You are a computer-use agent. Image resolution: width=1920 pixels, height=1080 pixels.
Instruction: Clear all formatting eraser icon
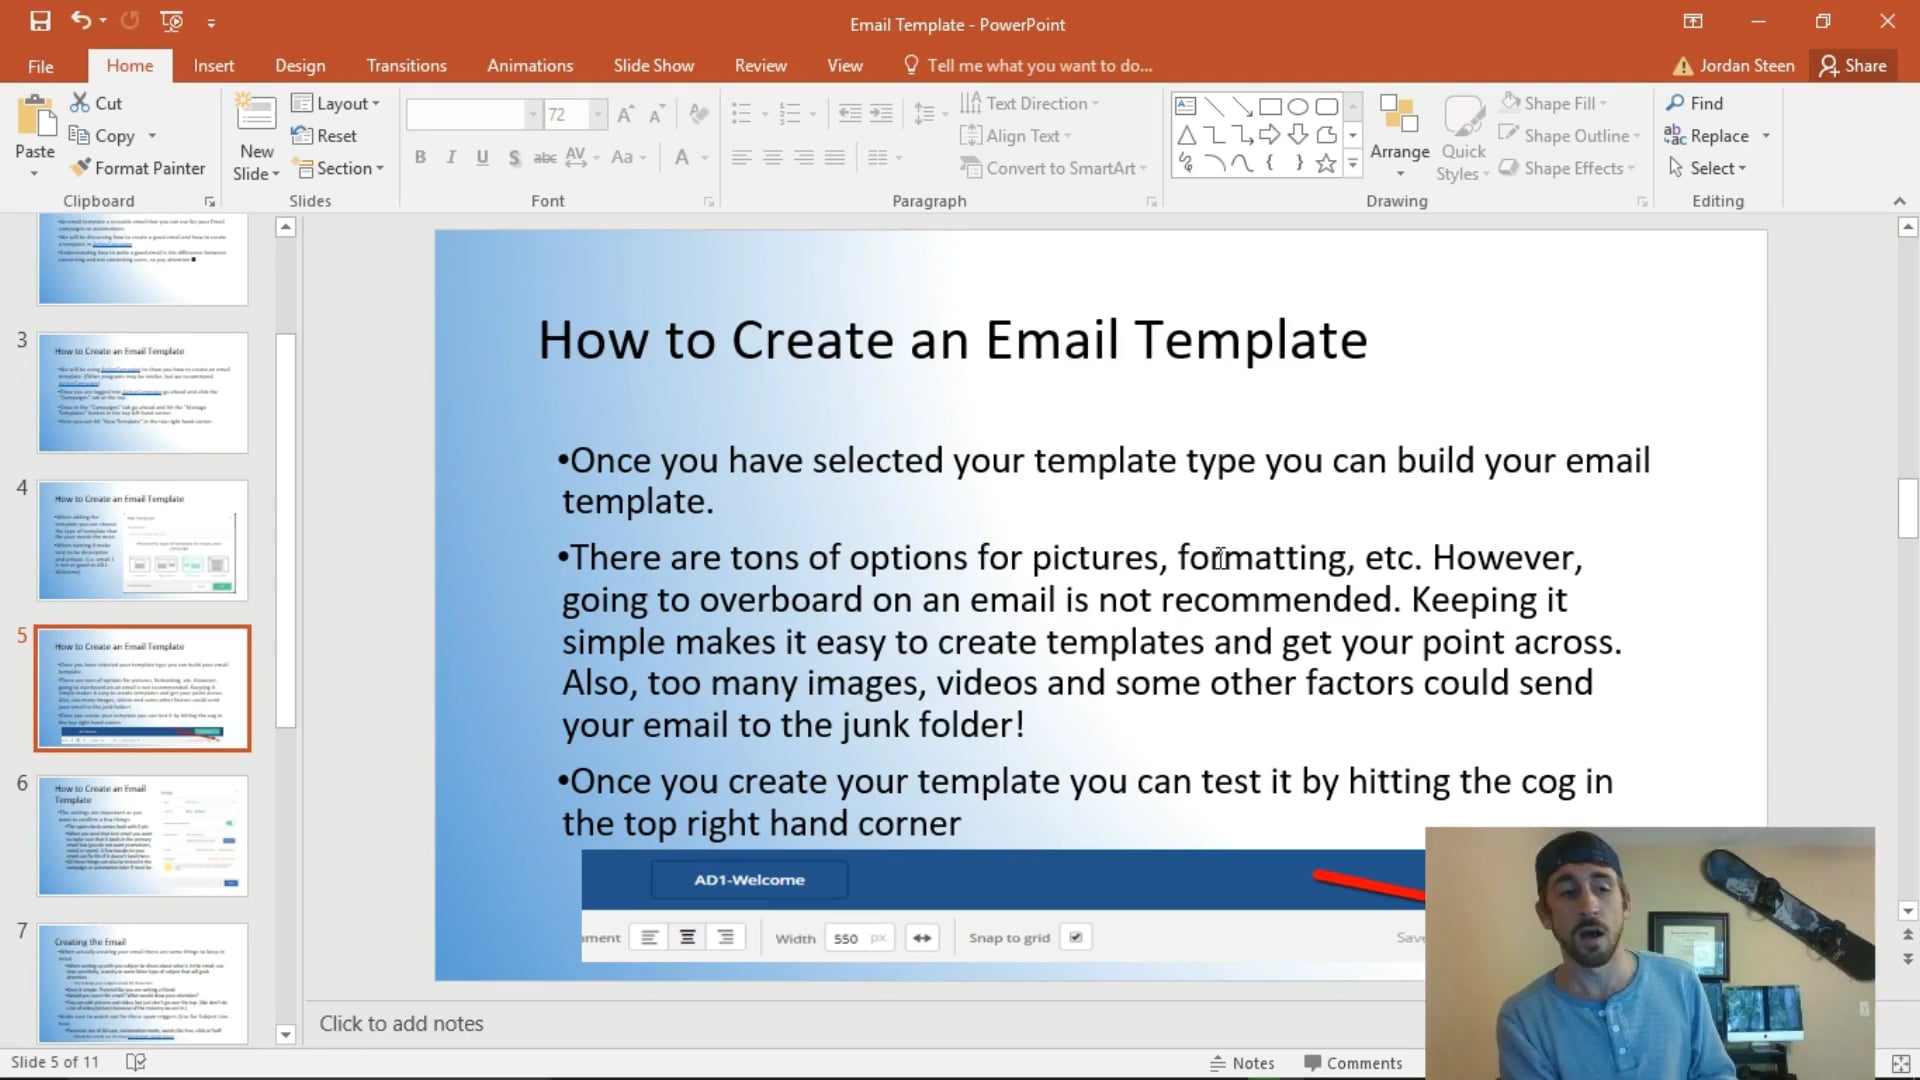(x=699, y=114)
